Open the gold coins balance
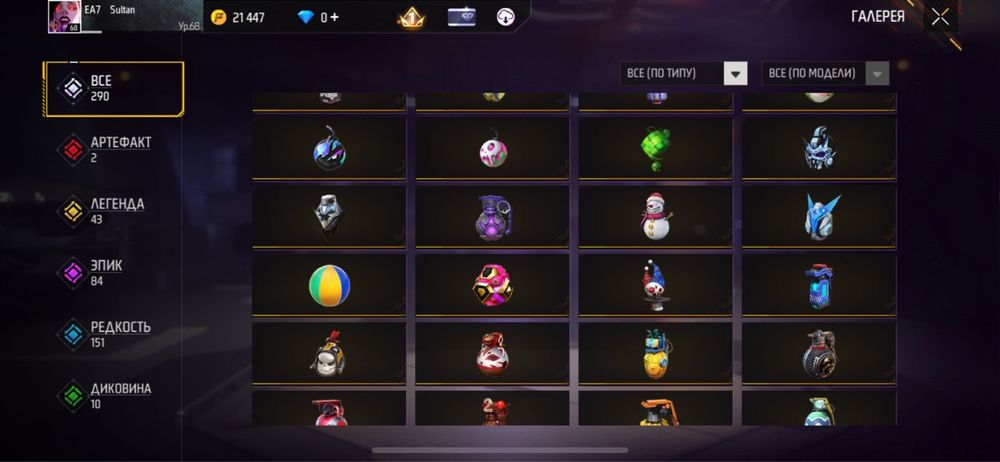The height and width of the screenshot is (462, 1000). click(238, 18)
